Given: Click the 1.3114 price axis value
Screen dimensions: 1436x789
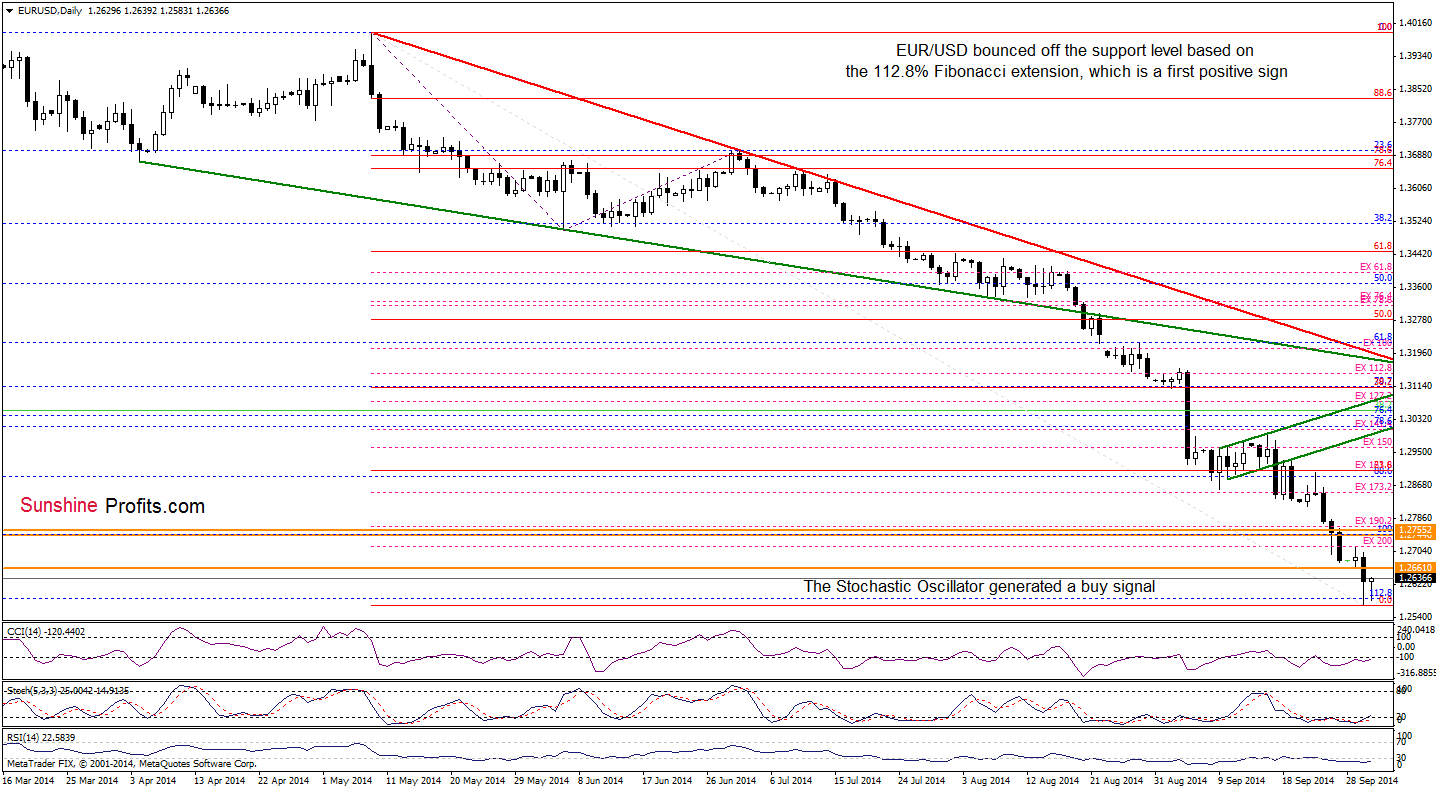Looking at the screenshot, I should [1415, 386].
